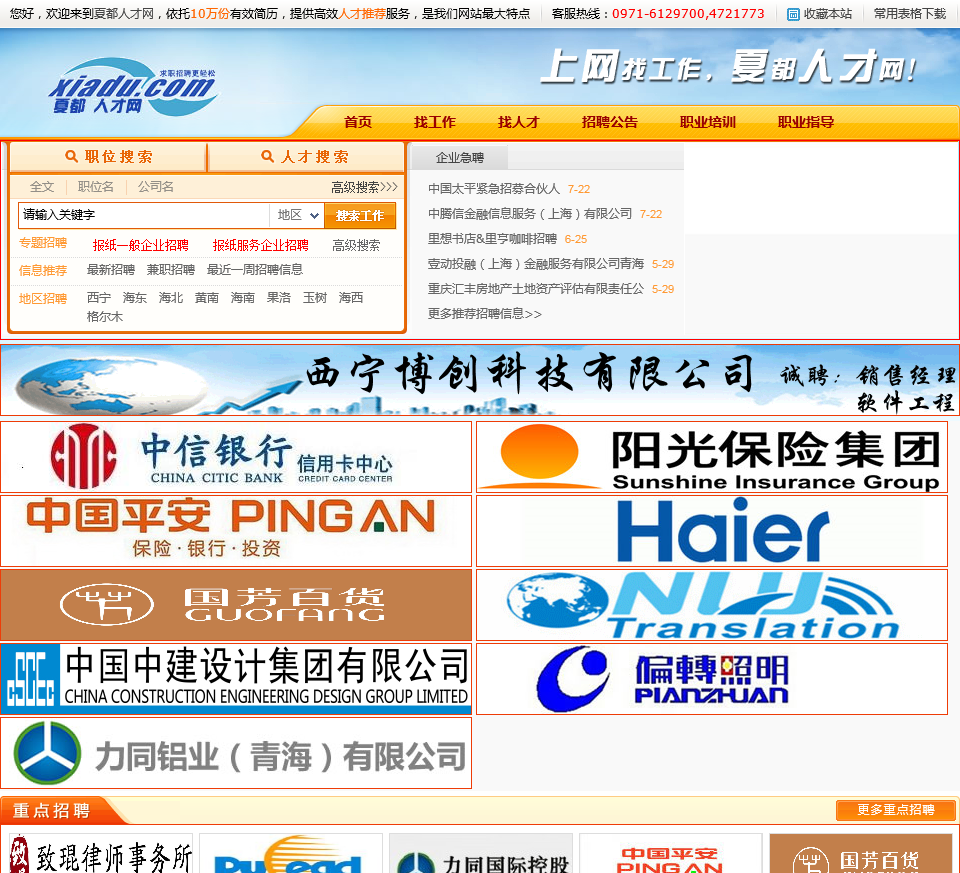Click 常用表格下载 in top bar
The height and width of the screenshot is (873, 960).
click(x=910, y=13)
